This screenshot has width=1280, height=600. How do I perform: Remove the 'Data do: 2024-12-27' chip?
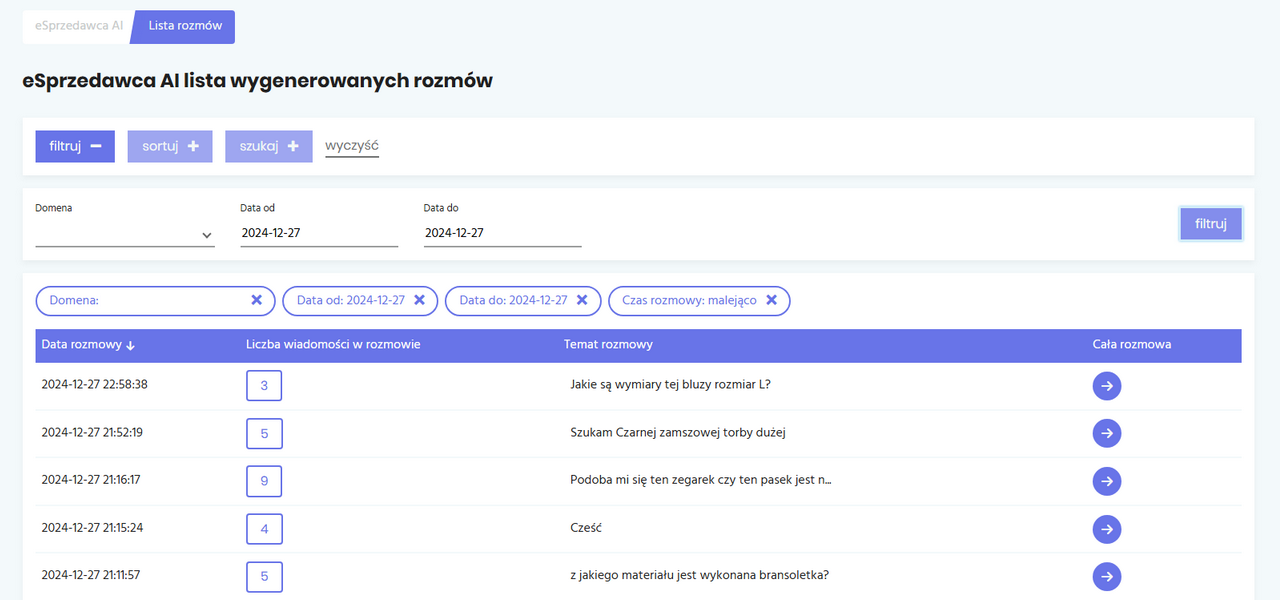[582, 300]
